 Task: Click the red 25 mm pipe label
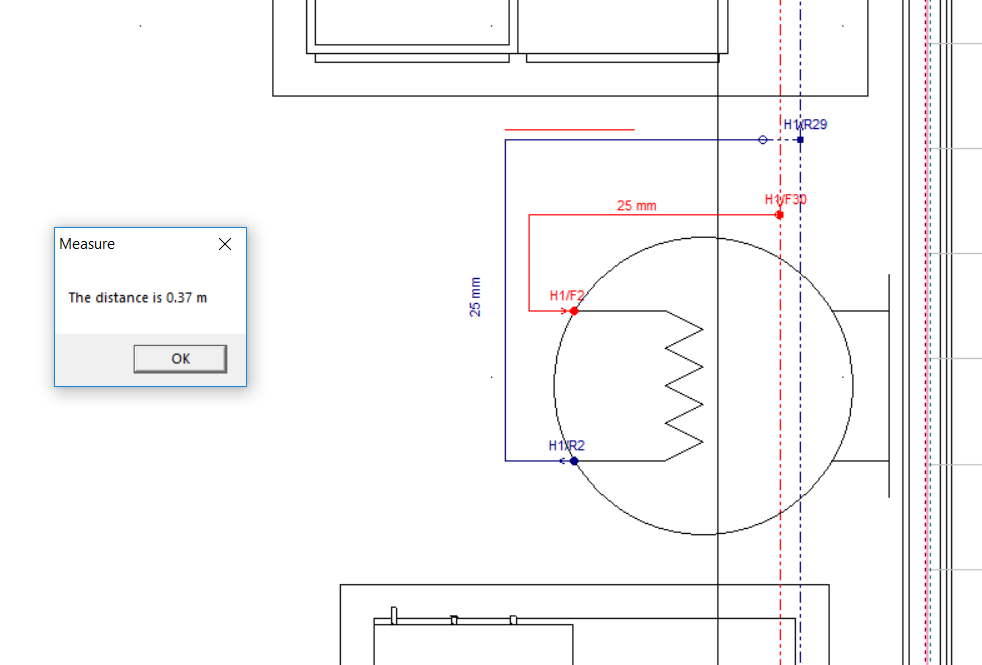point(636,205)
